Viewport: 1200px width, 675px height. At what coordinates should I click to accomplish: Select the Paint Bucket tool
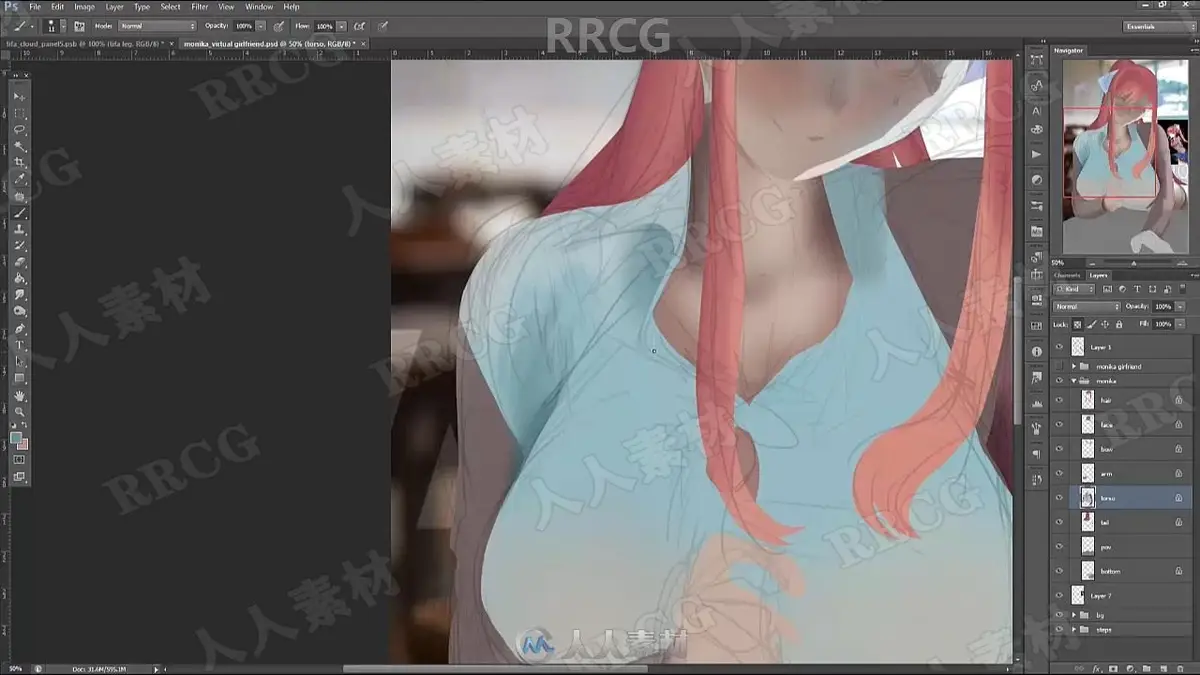point(19,279)
